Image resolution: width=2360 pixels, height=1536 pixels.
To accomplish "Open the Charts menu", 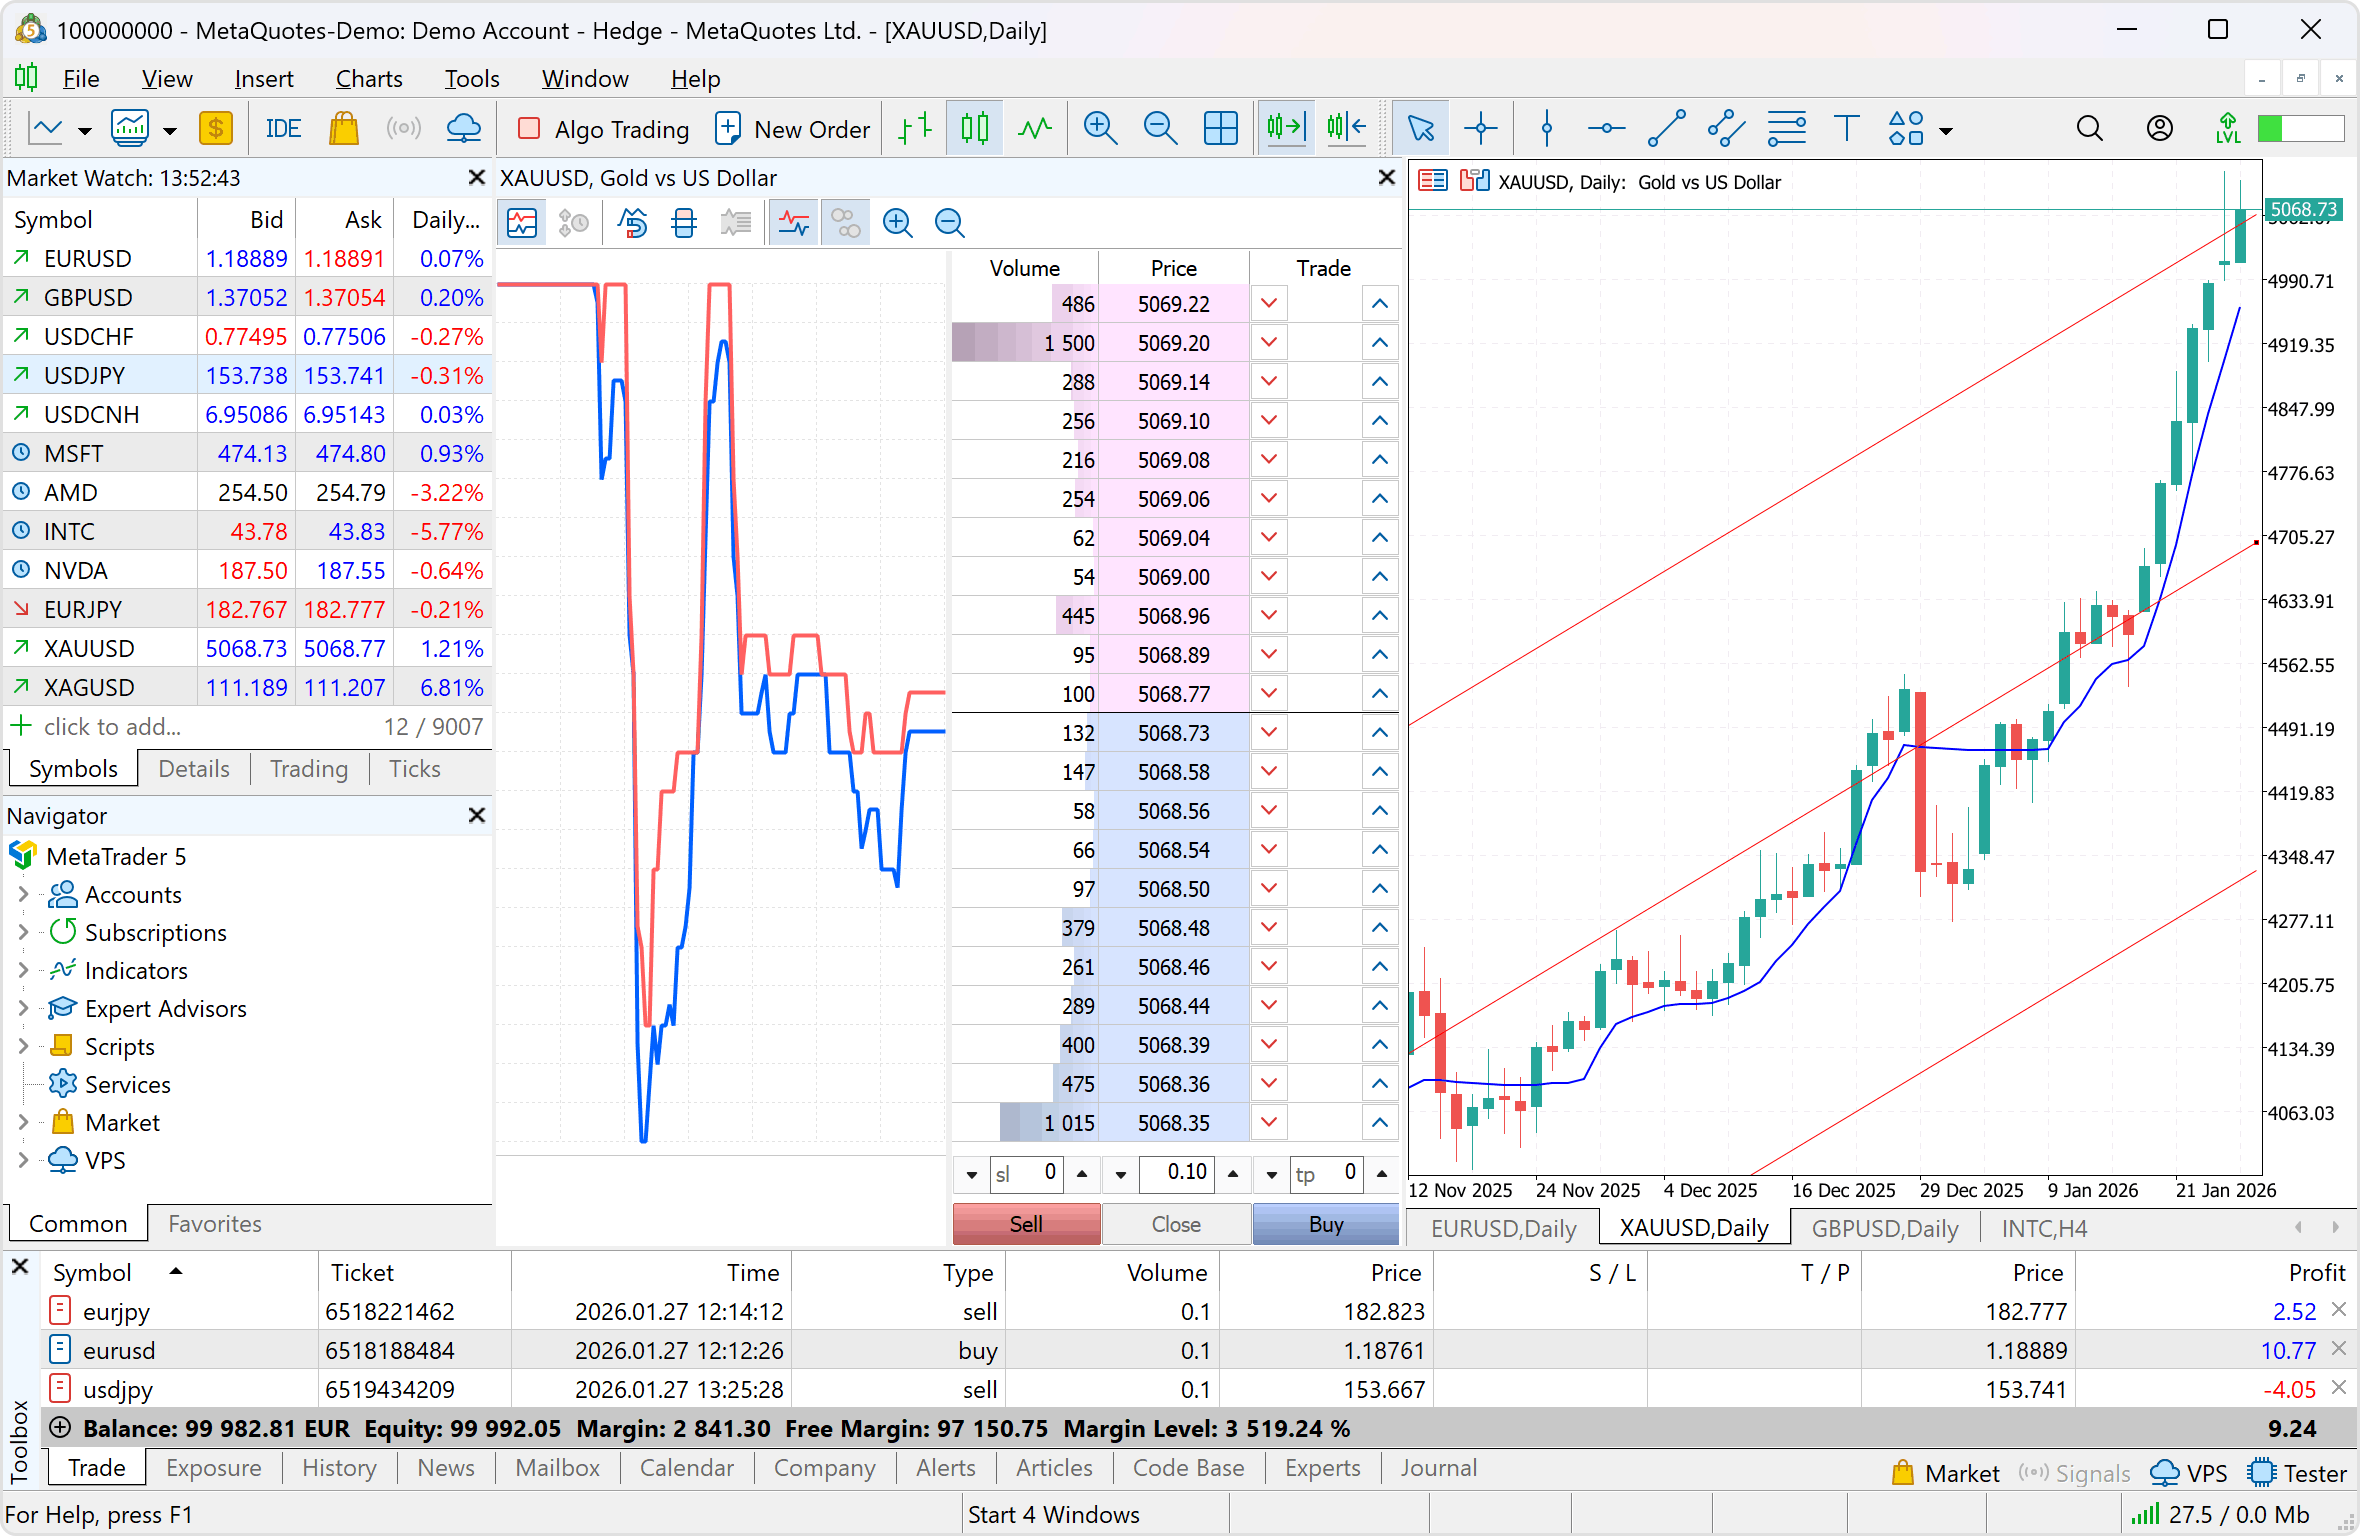I will pyautogui.click(x=368, y=78).
